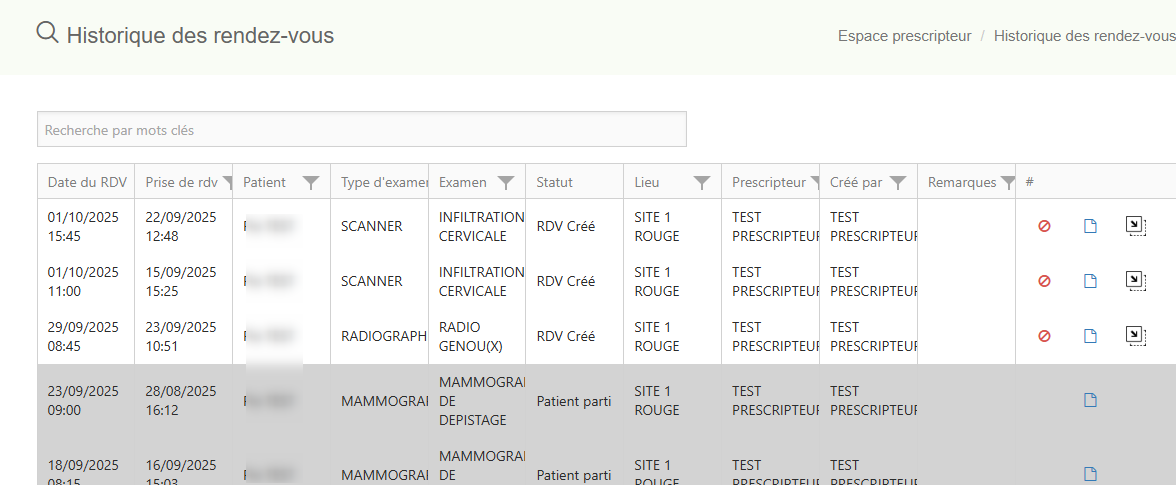Cancel the 29/09/2025 radiography appointment
Viewport: 1176px width, 485px height.
click(1044, 336)
